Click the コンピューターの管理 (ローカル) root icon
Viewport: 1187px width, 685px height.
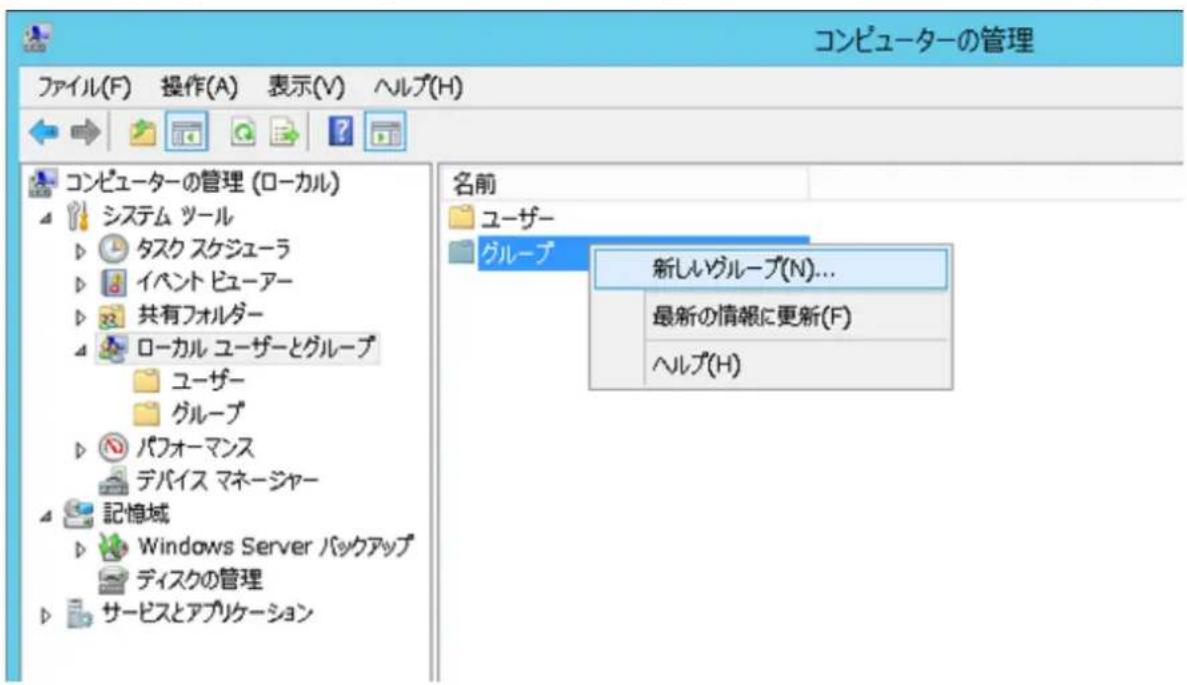42,182
